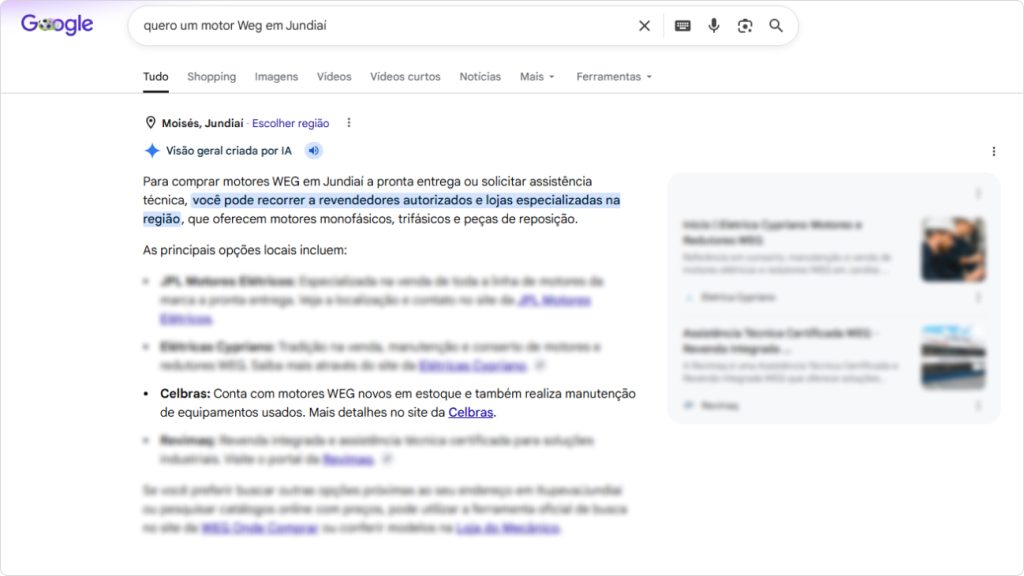The image size is (1024, 576).
Task: Switch to the Shopping tab
Action: point(212,76)
